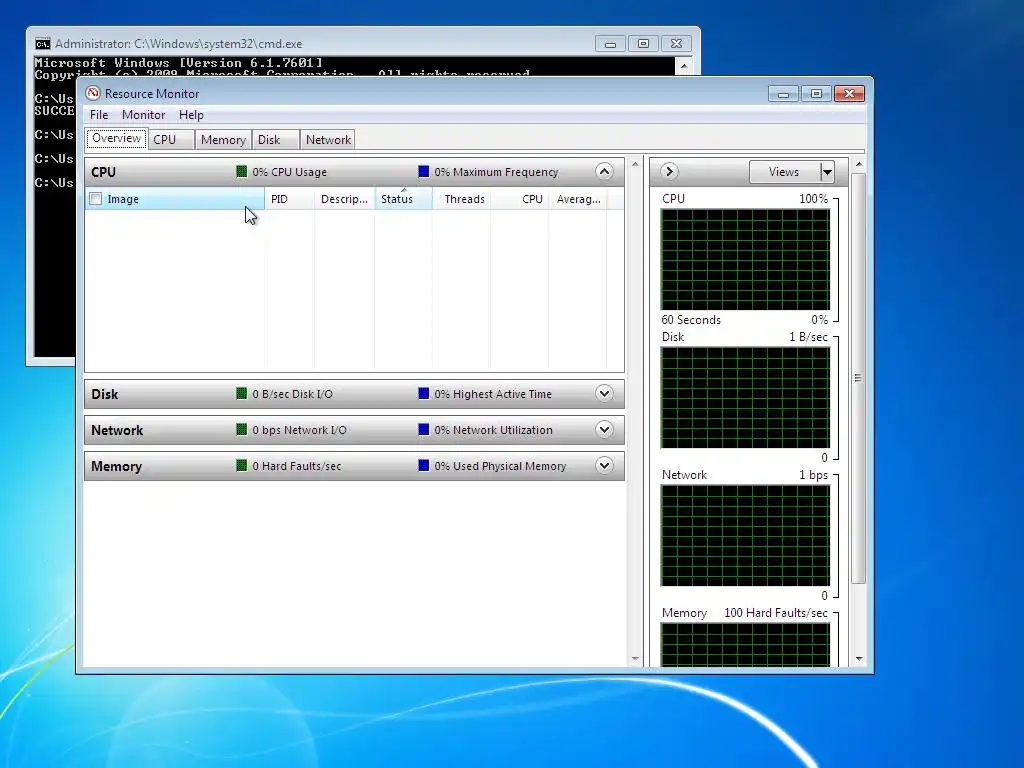
Task: Click the Memory section header bar
Action: pyautogui.click(x=355, y=466)
